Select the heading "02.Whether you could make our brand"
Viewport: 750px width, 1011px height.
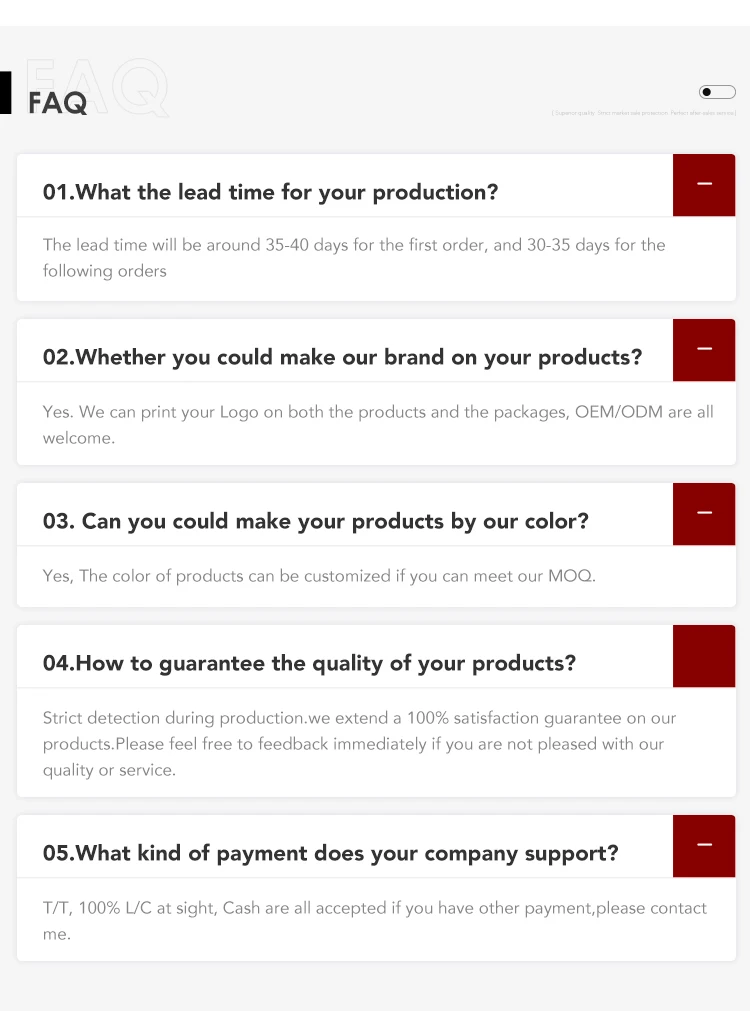(342, 357)
